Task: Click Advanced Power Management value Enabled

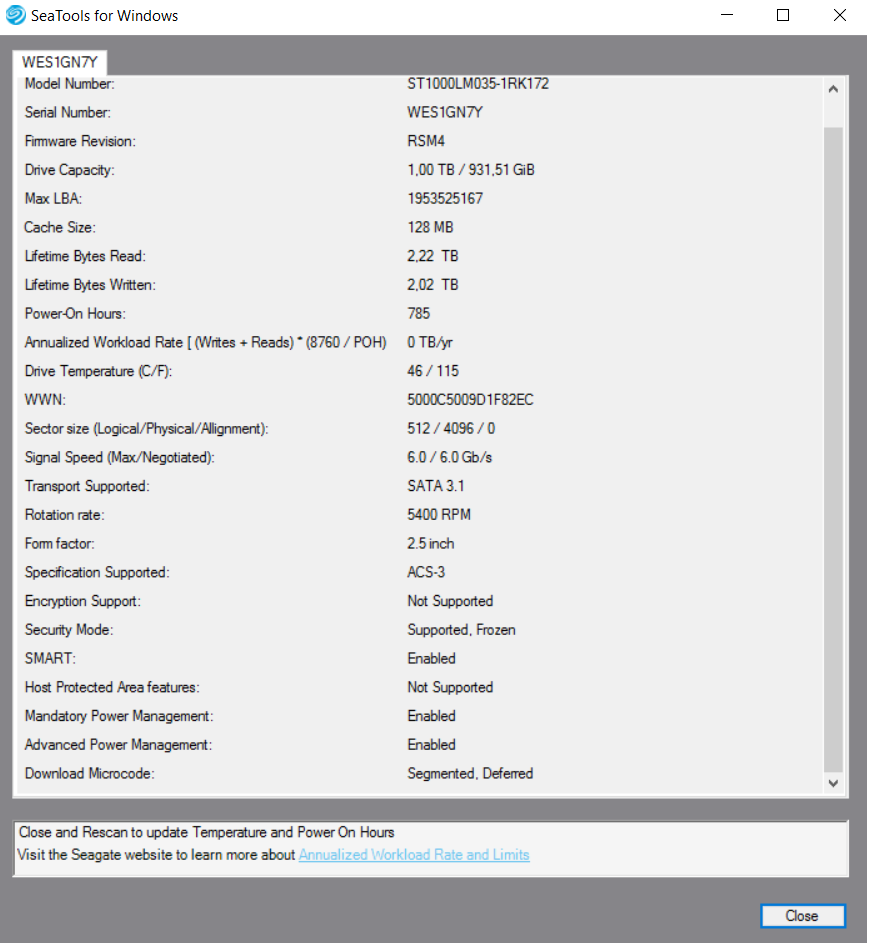Action: click(x=431, y=745)
